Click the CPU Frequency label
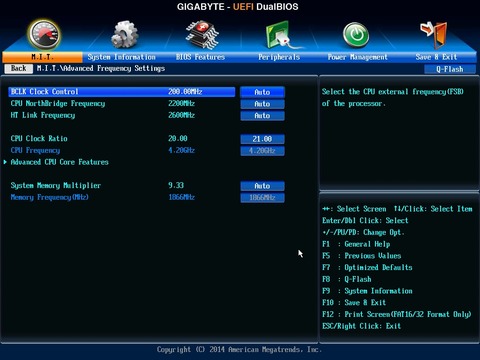The height and width of the screenshot is (360, 480). [35, 150]
